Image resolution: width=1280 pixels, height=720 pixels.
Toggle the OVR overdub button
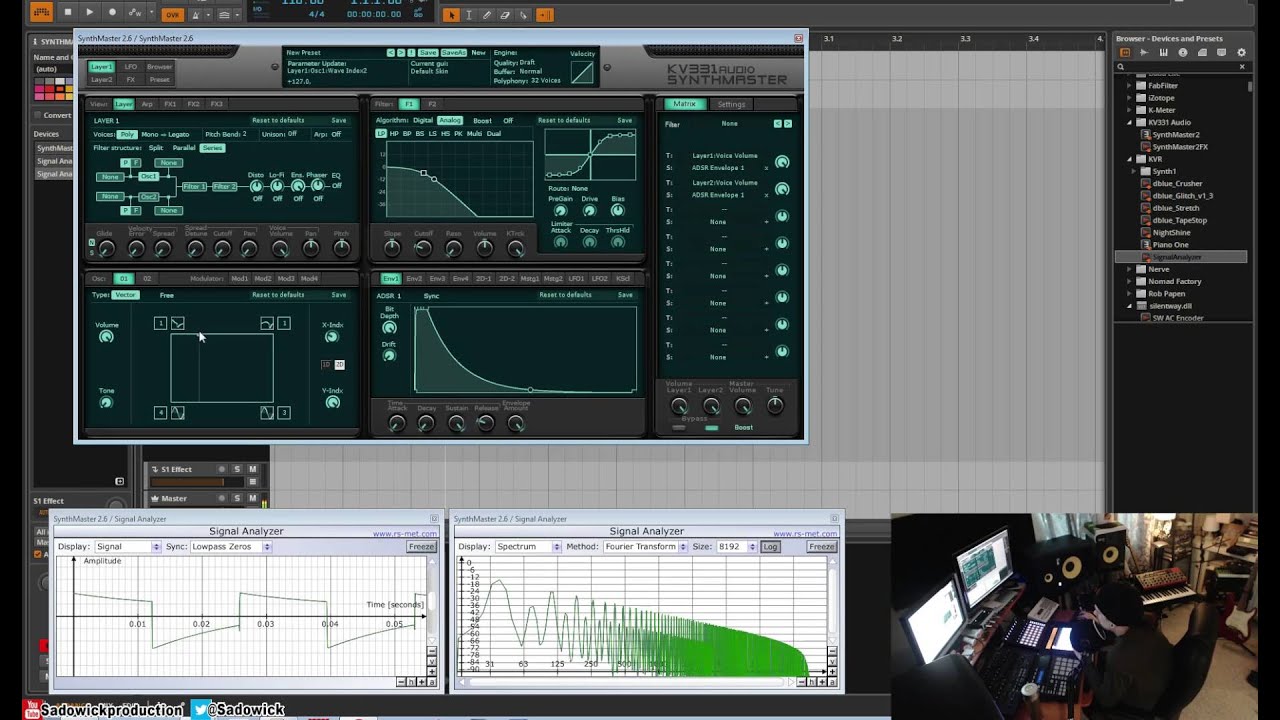(172, 14)
